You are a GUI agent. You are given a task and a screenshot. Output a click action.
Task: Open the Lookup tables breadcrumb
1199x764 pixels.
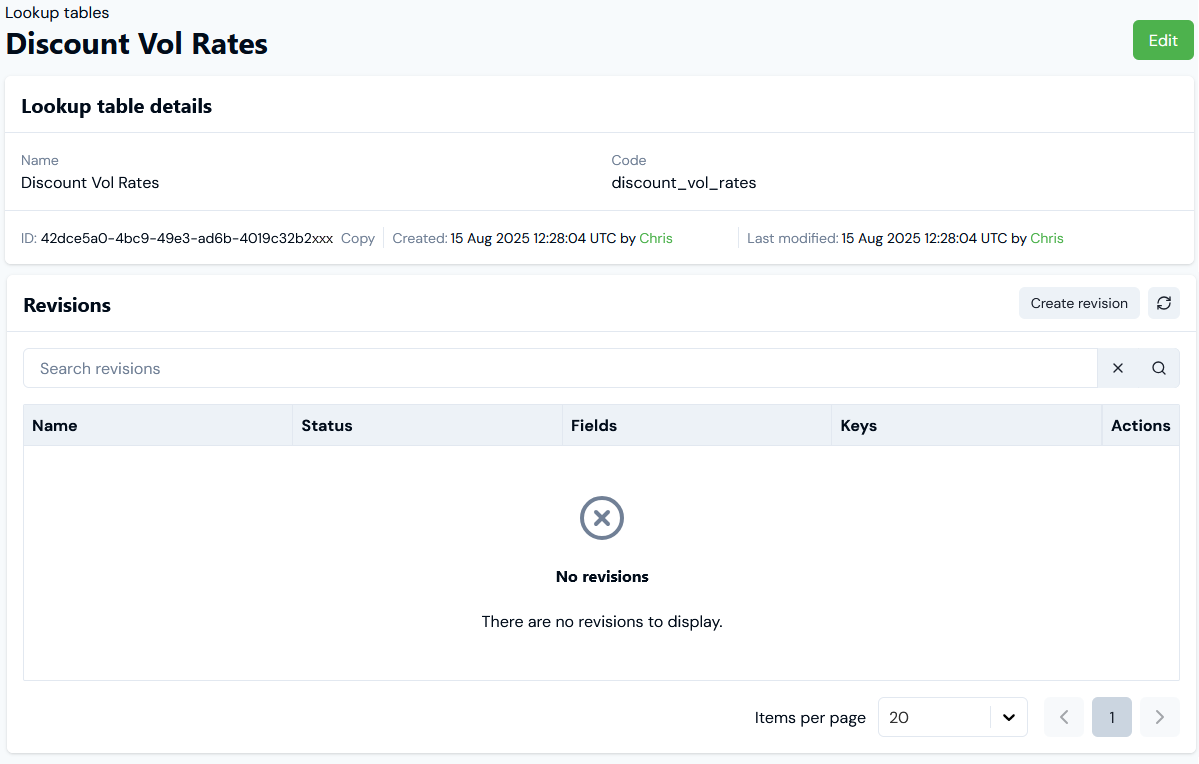click(x=57, y=12)
